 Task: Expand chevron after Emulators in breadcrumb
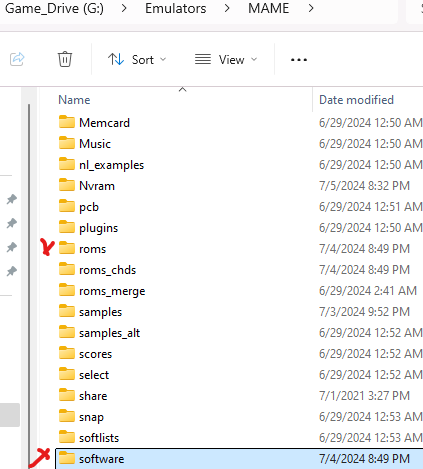point(227,8)
